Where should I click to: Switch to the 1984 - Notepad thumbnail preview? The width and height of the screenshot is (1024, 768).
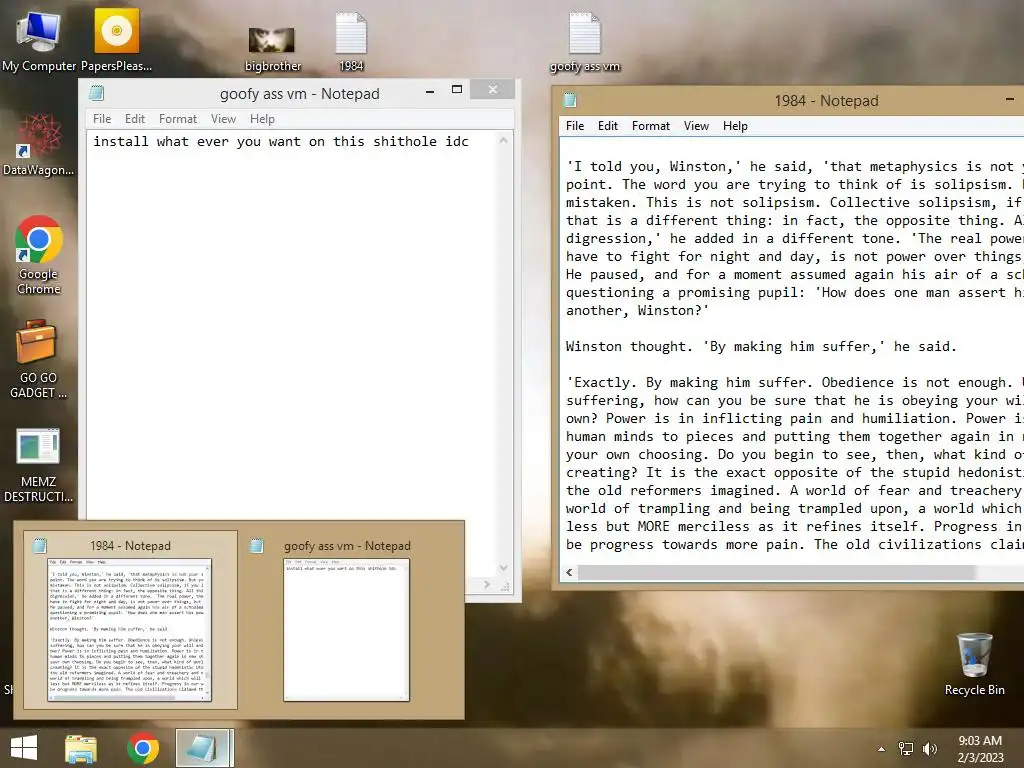130,620
